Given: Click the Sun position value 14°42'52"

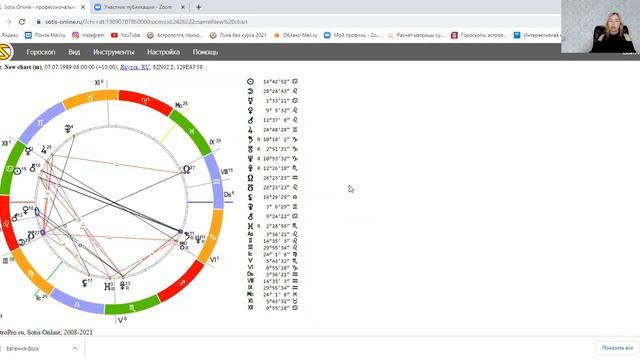Looking at the screenshot, I should 276,82.
